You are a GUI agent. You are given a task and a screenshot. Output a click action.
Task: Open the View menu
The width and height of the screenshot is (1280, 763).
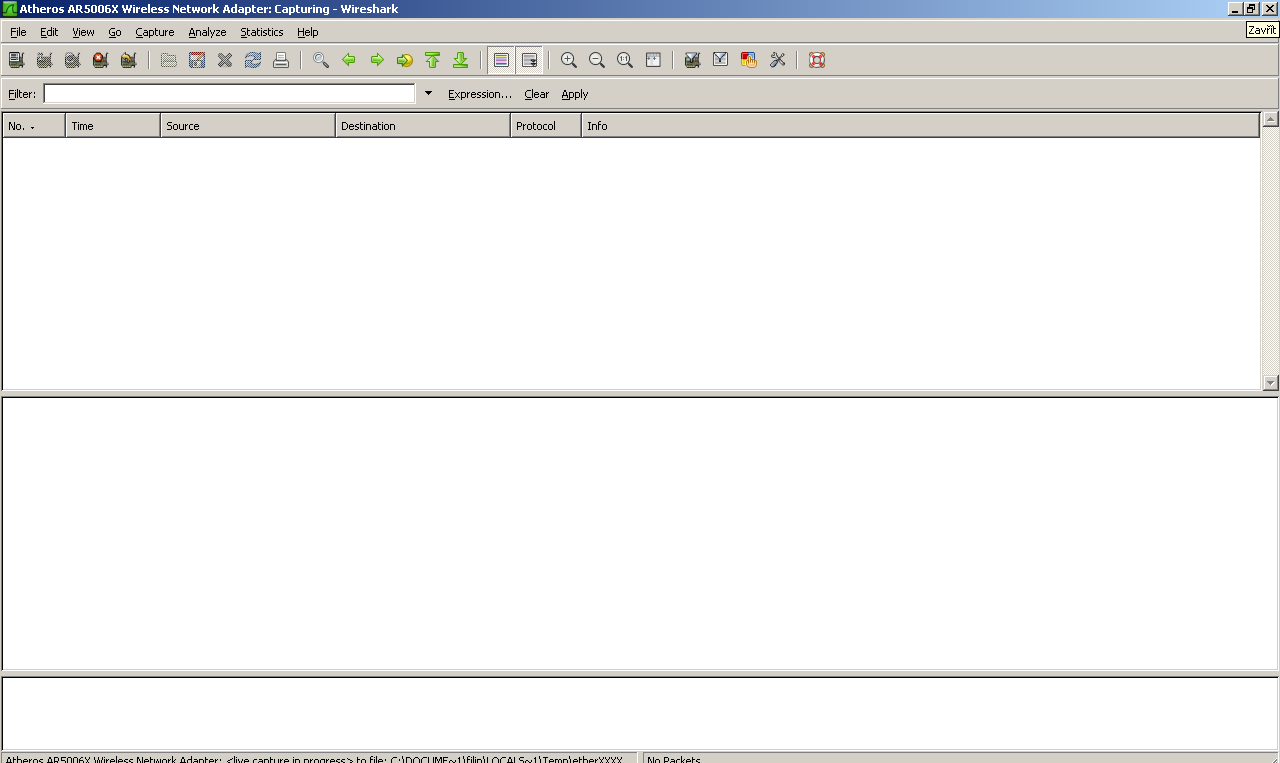coord(83,32)
